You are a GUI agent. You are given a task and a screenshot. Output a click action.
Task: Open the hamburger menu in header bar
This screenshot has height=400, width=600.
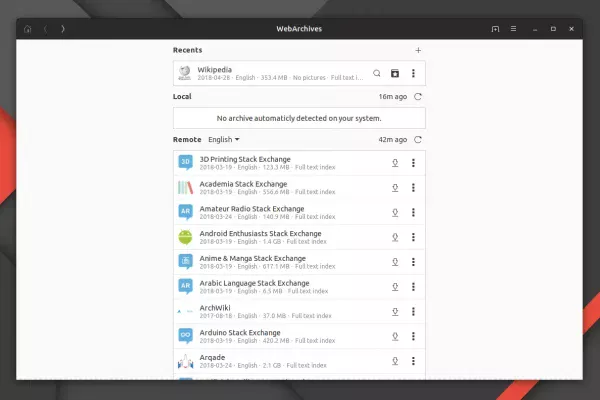(514, 29)
